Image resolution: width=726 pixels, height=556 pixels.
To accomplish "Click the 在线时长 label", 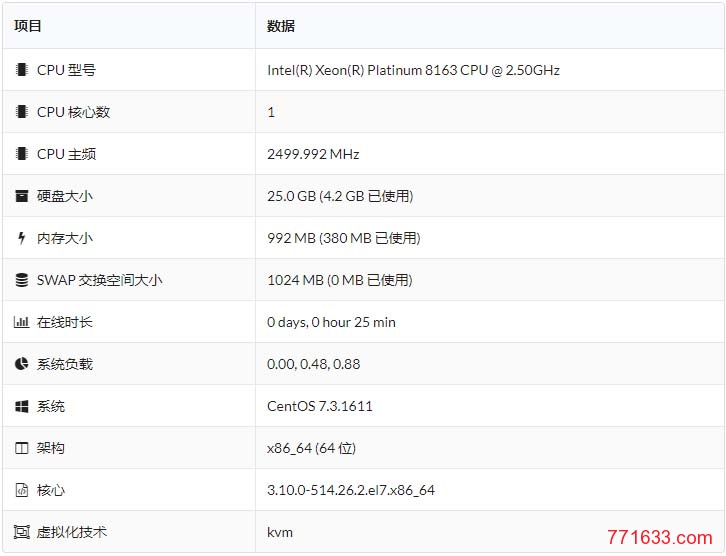I will (65, 322).
